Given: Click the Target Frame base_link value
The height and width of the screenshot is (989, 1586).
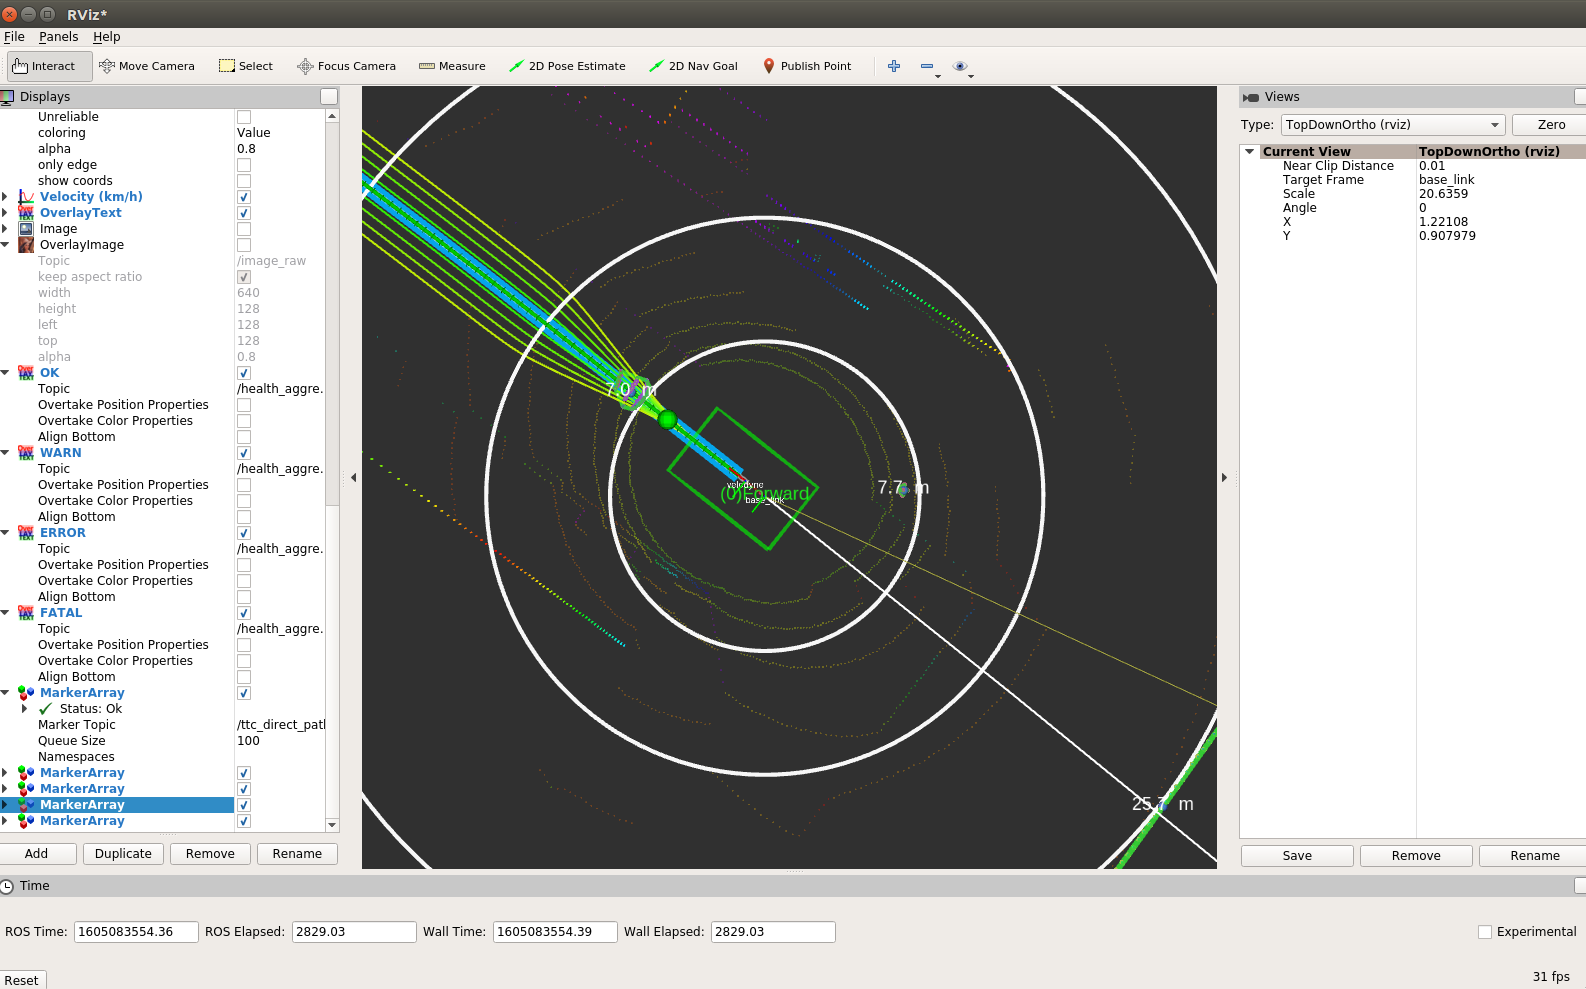Looking at the screenshot, I should coord(1446,180).
